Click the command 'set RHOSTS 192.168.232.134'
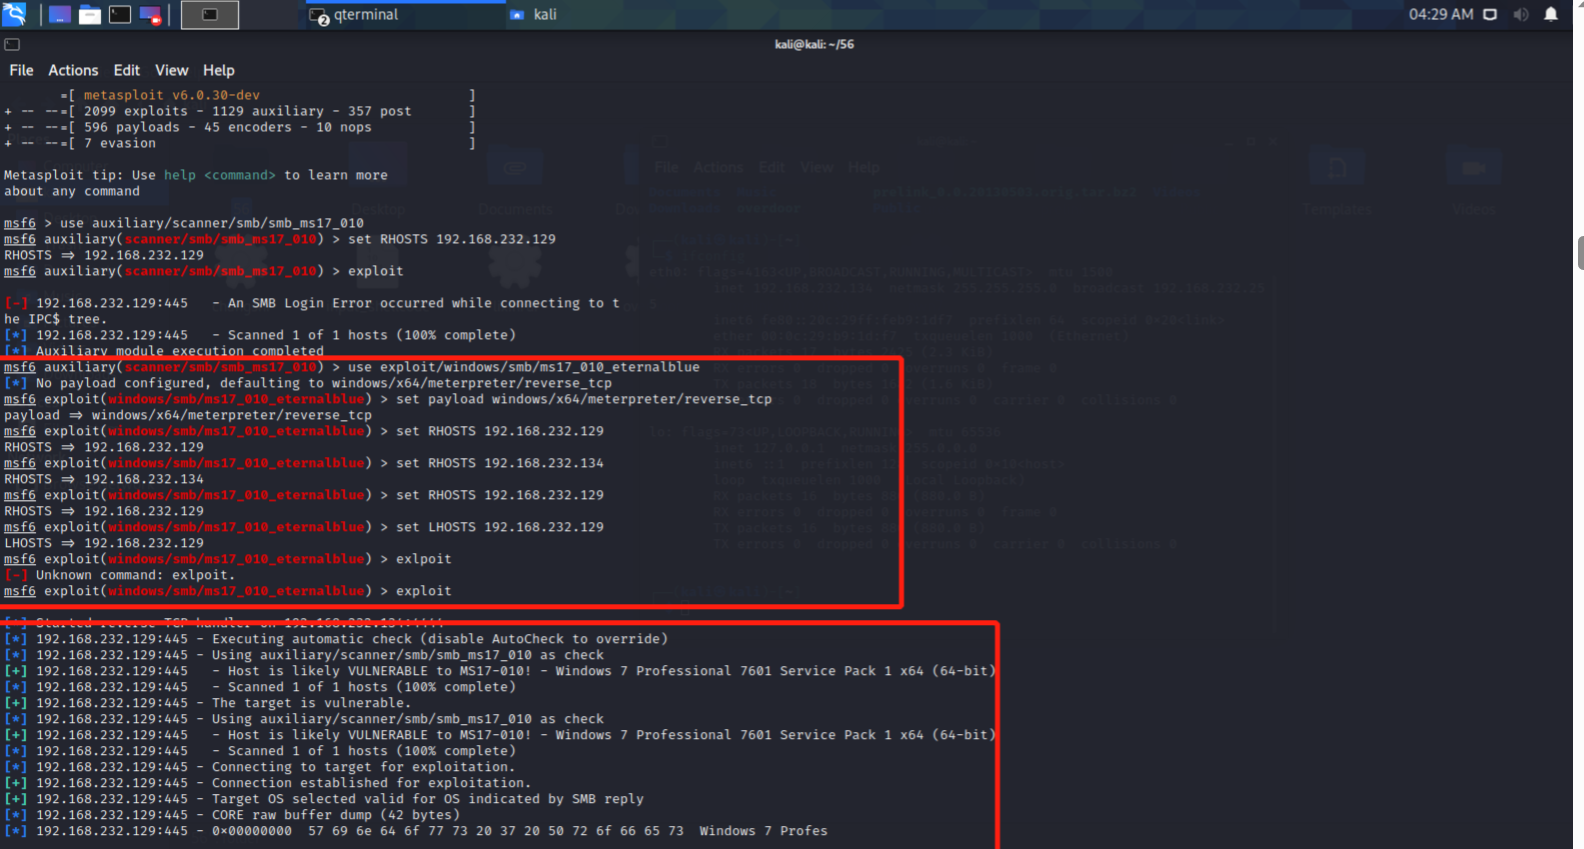Viewport: 1584px width, 849px height. tap(500, 463)
